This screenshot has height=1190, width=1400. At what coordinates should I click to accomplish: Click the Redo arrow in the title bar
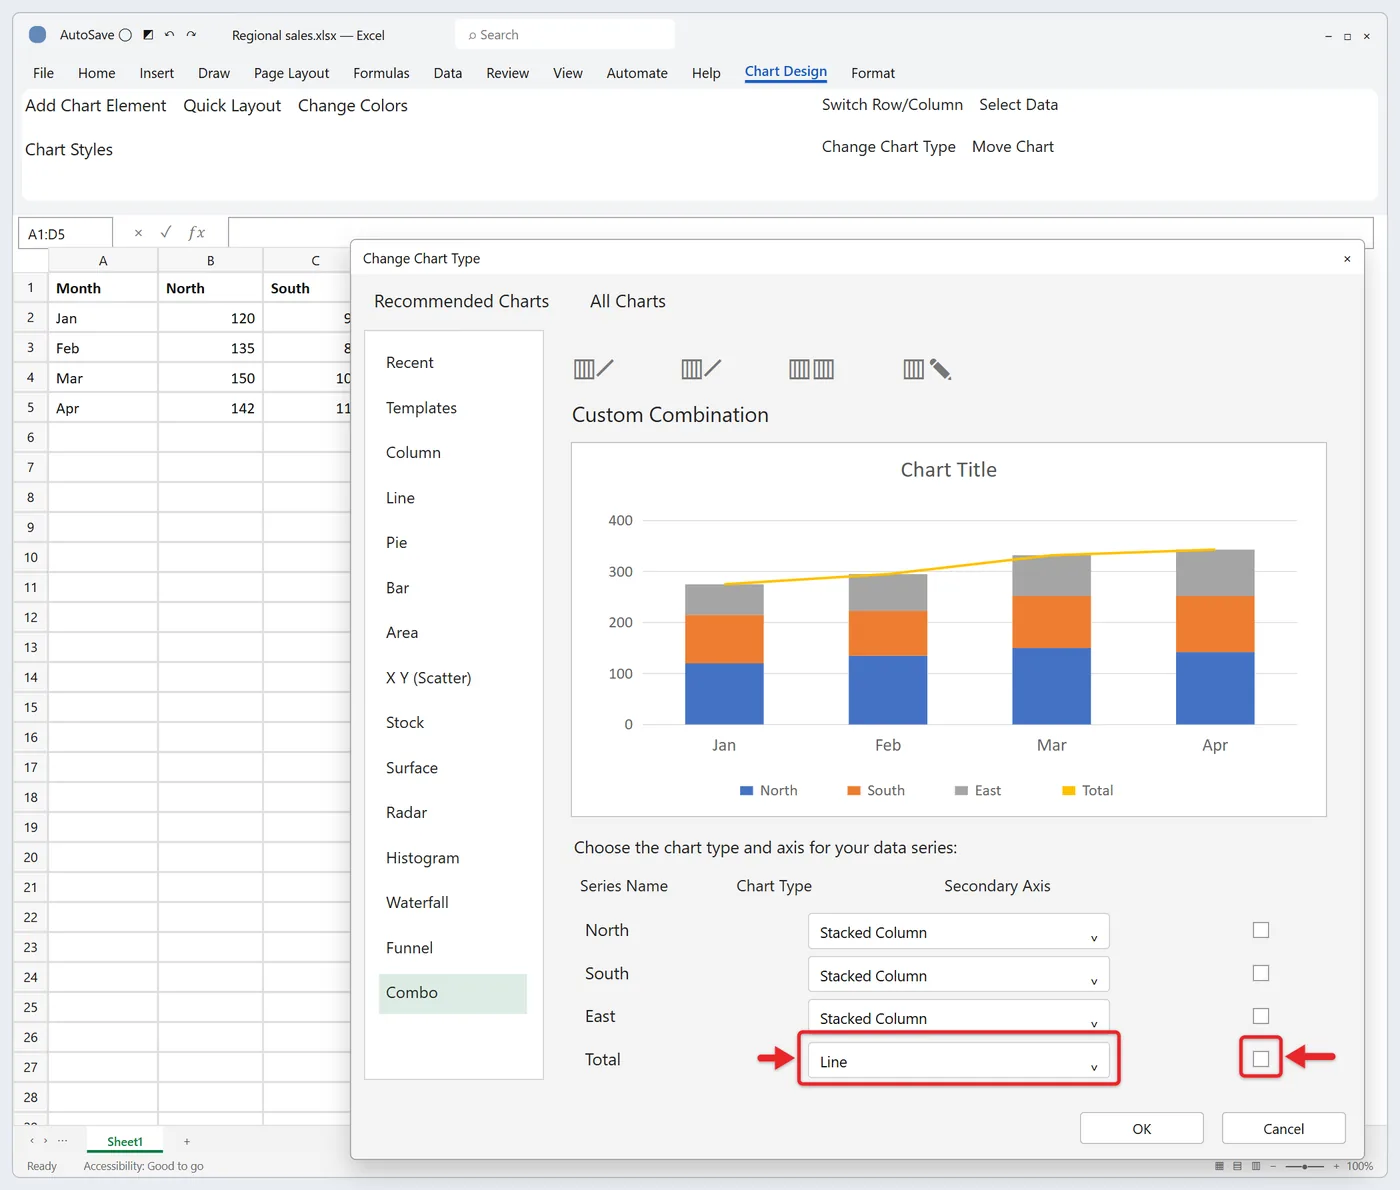191,35
